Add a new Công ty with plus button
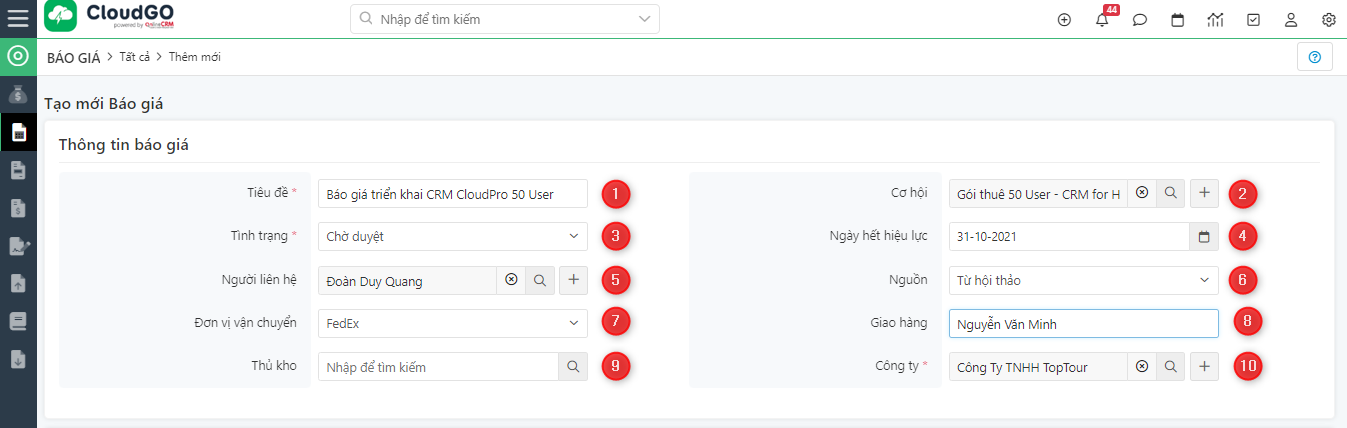1347x428 pixels. (1204, 367)
